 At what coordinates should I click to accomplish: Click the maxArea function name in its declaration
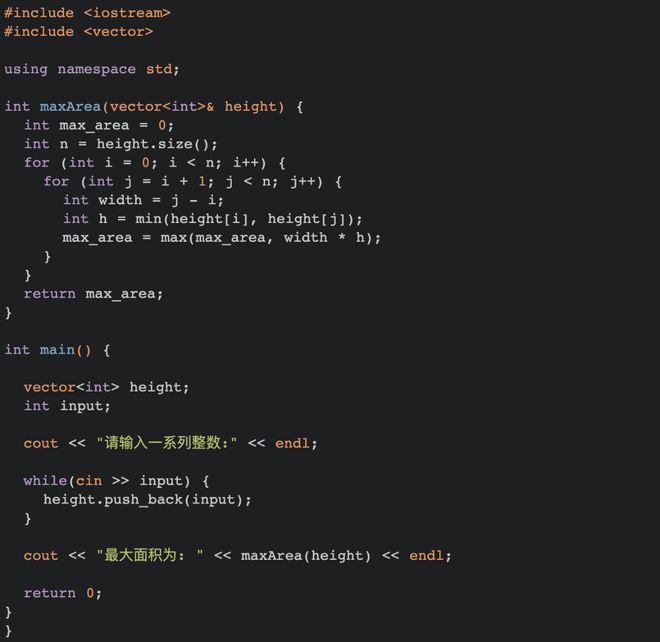[70, 107]
